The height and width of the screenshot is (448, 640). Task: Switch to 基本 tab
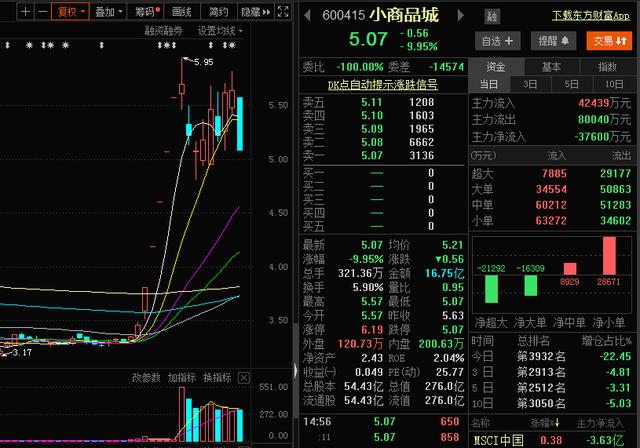(551, 67)
